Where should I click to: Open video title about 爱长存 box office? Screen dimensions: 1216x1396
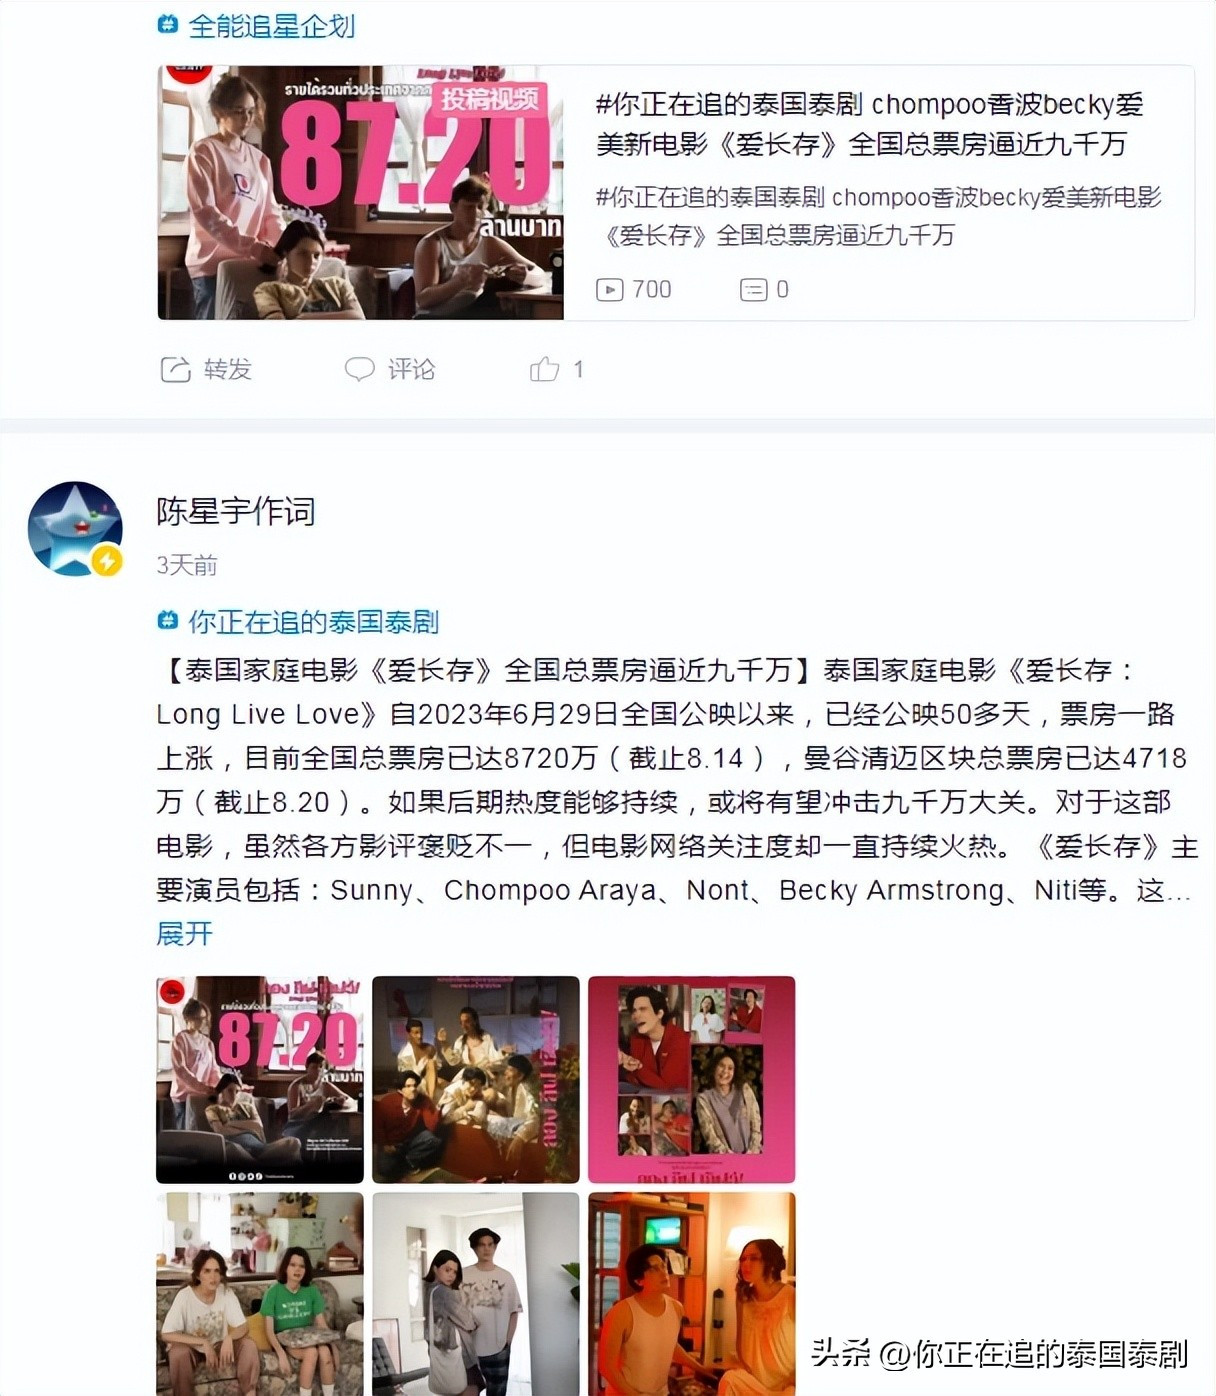coord(869,124)
